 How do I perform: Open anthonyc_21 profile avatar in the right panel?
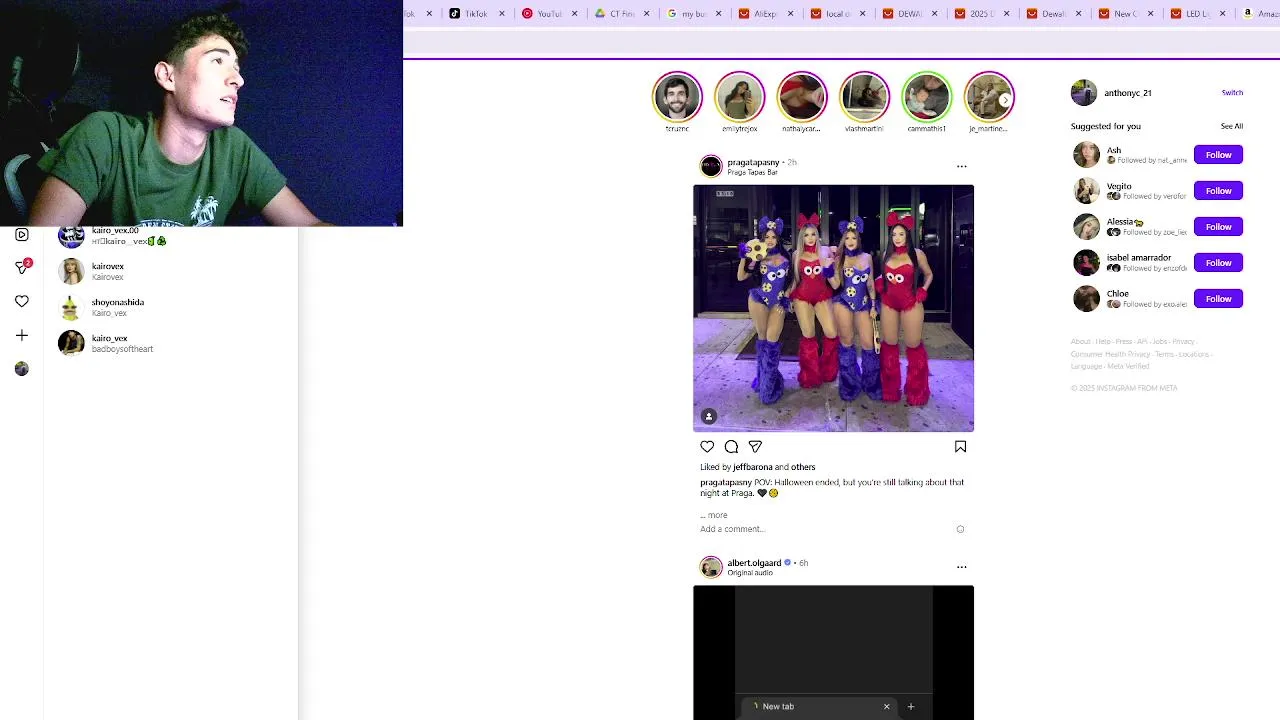pos(1084,93)
